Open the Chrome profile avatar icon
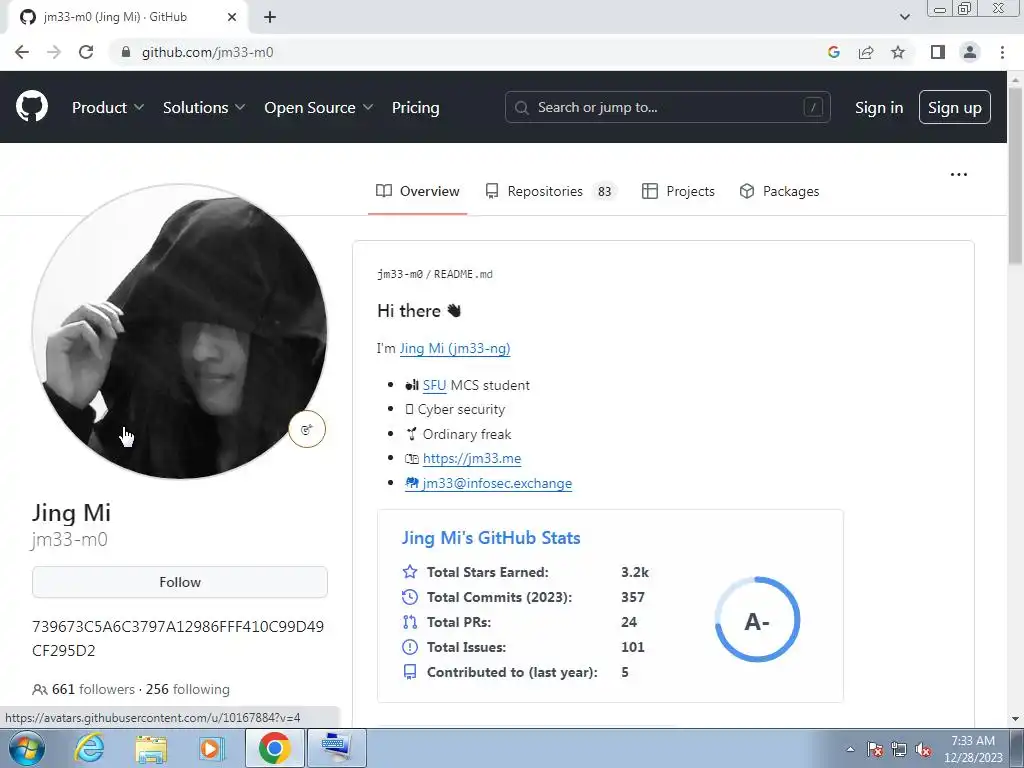Screen dimensions: 1024x768 [x=970, y=52]
